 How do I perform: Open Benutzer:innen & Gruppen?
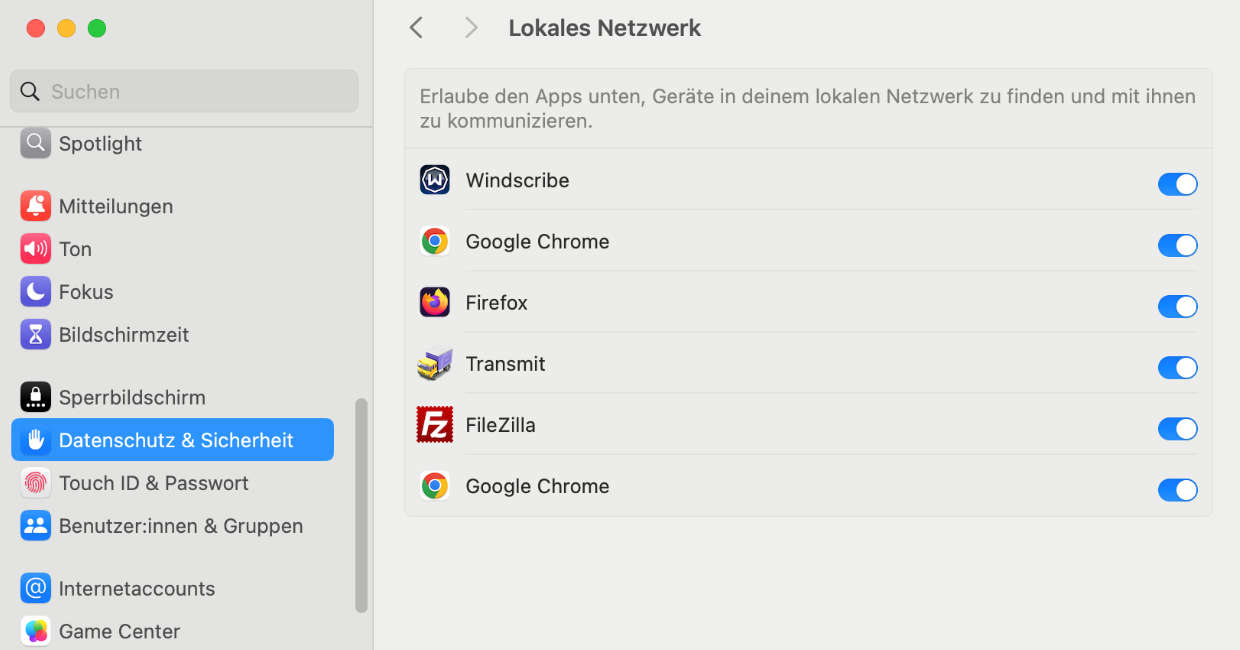point(172,527)
